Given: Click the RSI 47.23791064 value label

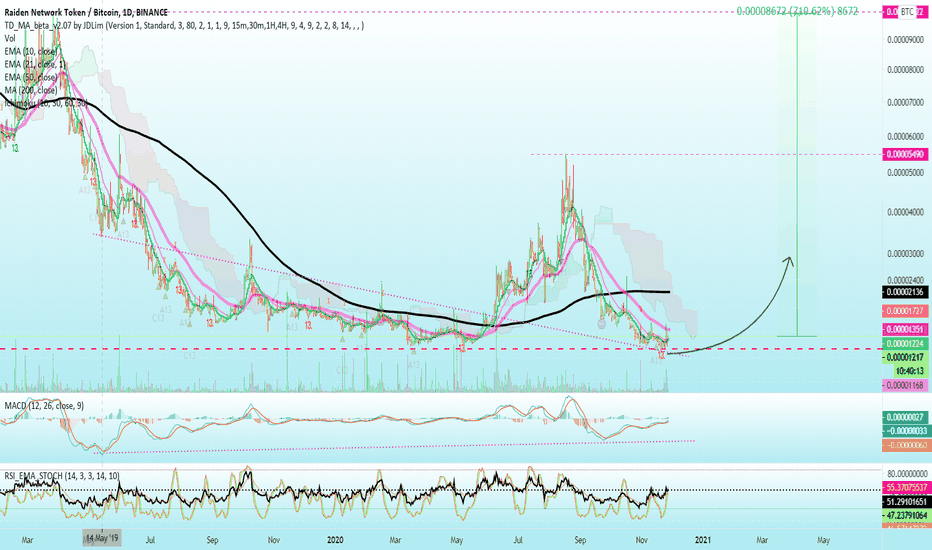Looking at the screenshot, I should (906, 516).
